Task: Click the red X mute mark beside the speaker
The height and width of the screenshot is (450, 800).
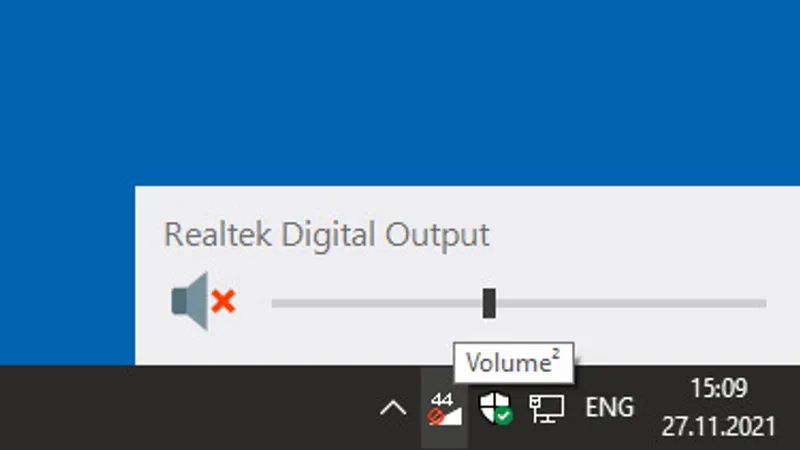Action: 224,300
